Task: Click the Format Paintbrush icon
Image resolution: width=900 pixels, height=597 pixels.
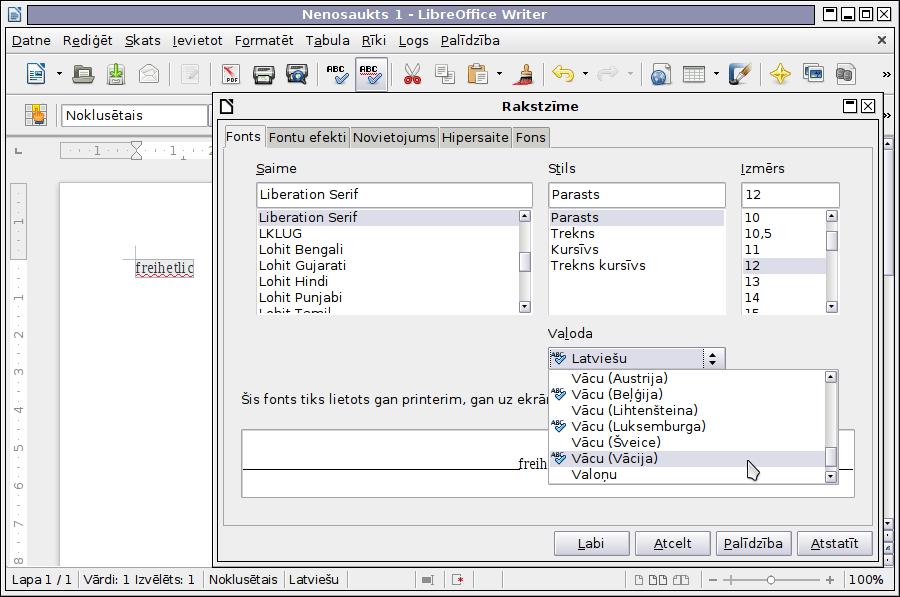Action: [x=525, y=74]
